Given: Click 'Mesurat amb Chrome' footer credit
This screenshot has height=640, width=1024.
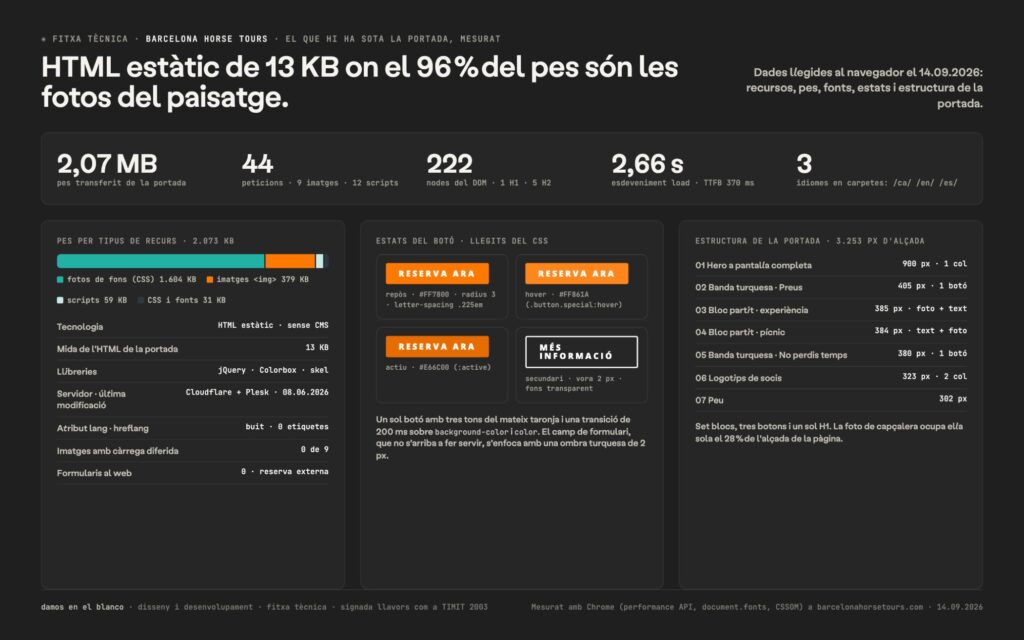Looking at the screenshot, I should (757, 607).
